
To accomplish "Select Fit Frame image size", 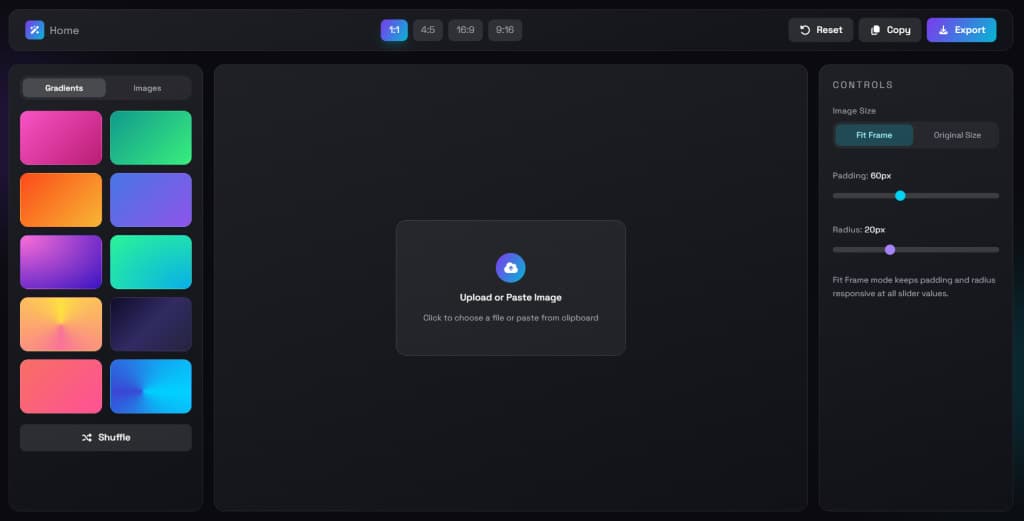I will (x=874, y=135).
